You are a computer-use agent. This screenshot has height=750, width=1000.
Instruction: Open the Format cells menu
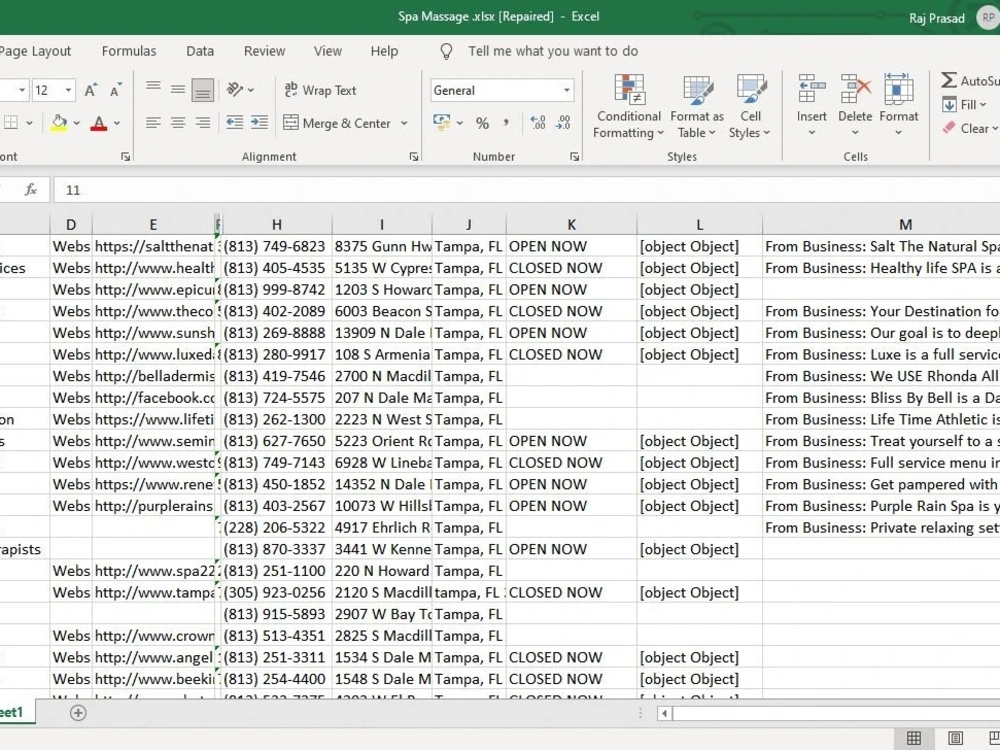click(899, 106)
